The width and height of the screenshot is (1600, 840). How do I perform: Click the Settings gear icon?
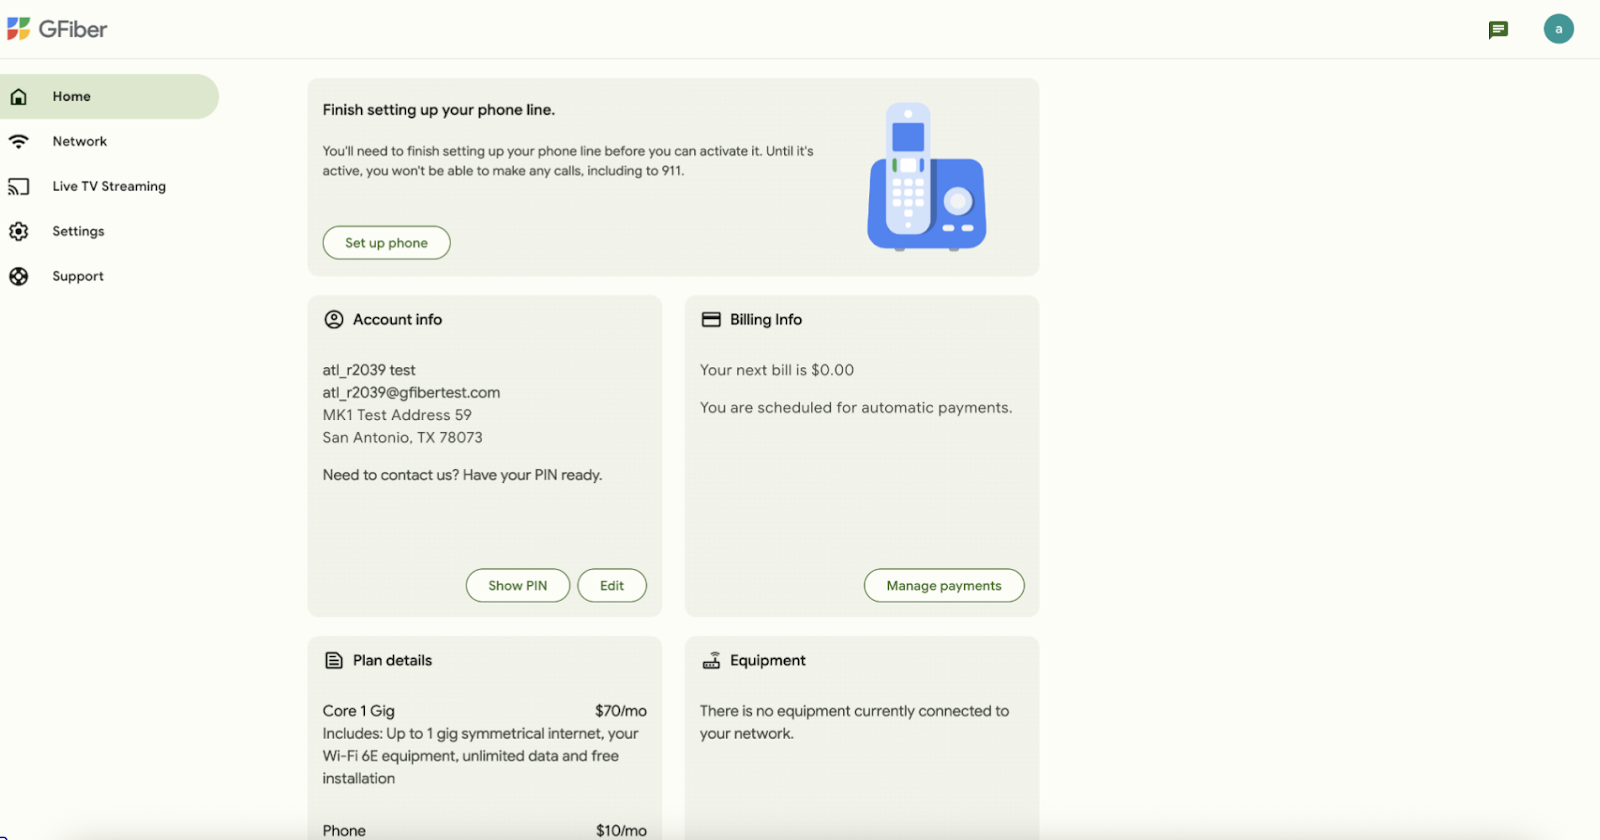coord(18,231)
